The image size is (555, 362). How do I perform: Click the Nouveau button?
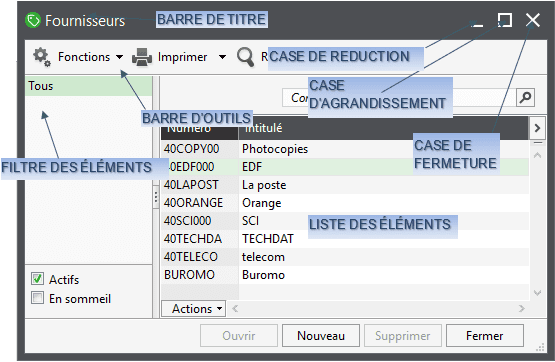pyautogui.click(x=321, y=335)
